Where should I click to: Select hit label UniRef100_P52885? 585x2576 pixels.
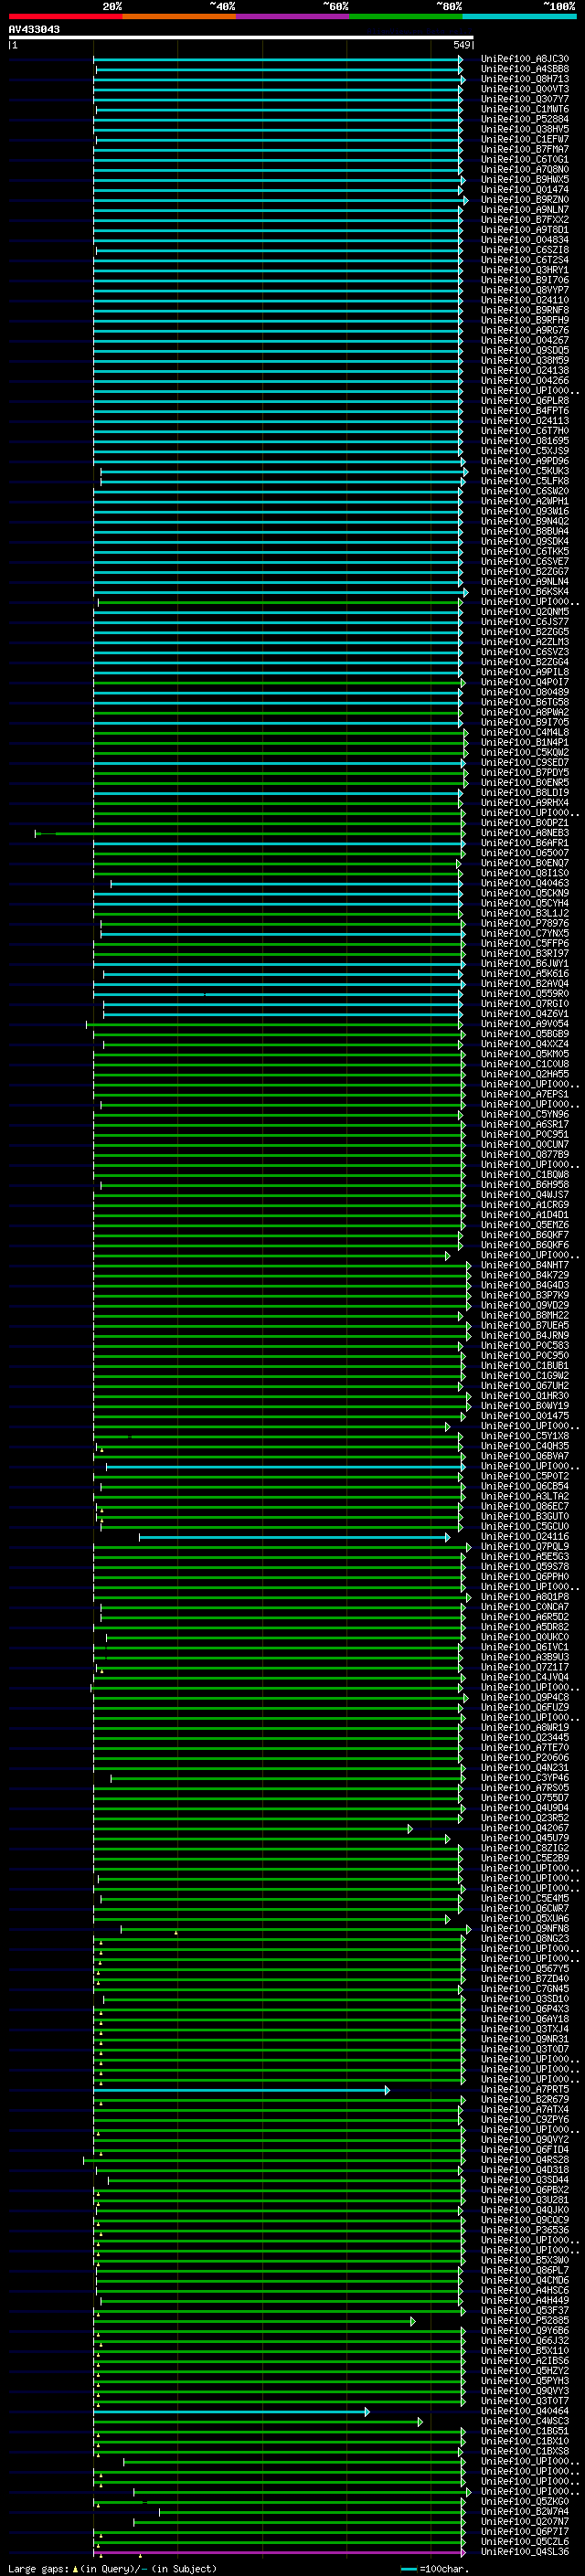point(525,2321)
